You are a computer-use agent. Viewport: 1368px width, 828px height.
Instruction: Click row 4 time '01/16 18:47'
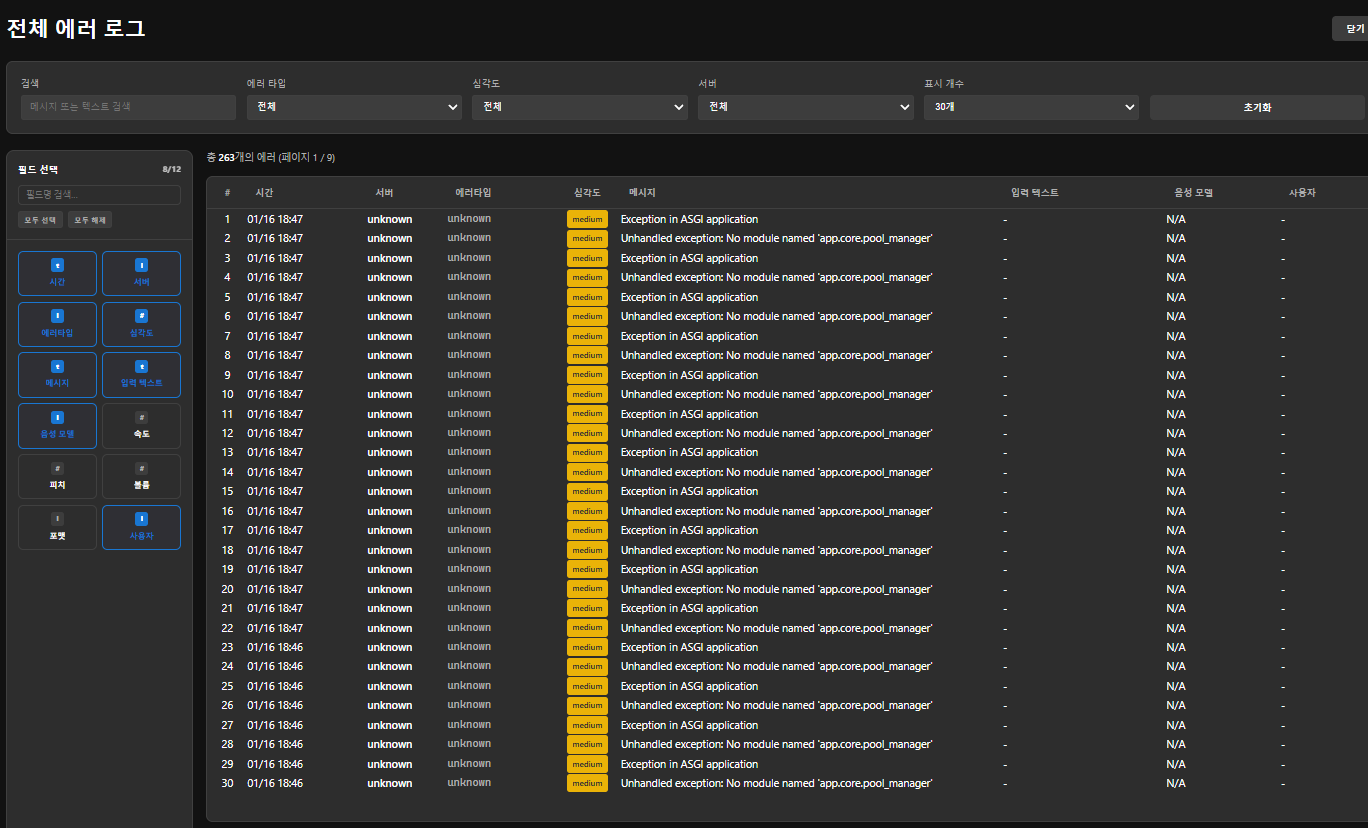pyautogui.click(x=275, y=277)
